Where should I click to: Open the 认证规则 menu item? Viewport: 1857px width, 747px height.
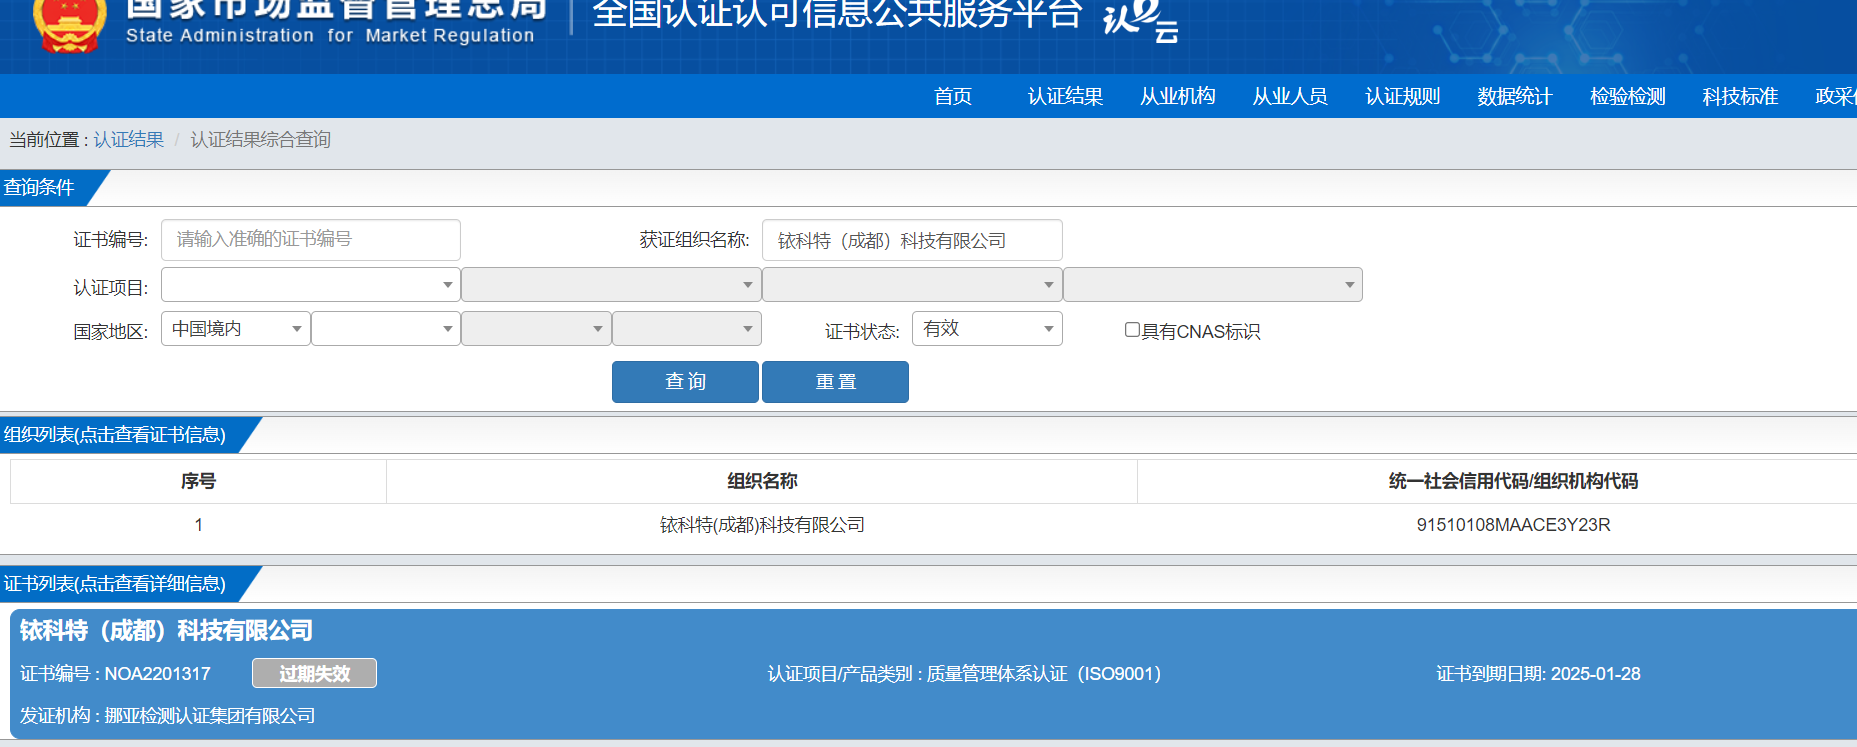pyautogui.click(x=1403, y=96)
